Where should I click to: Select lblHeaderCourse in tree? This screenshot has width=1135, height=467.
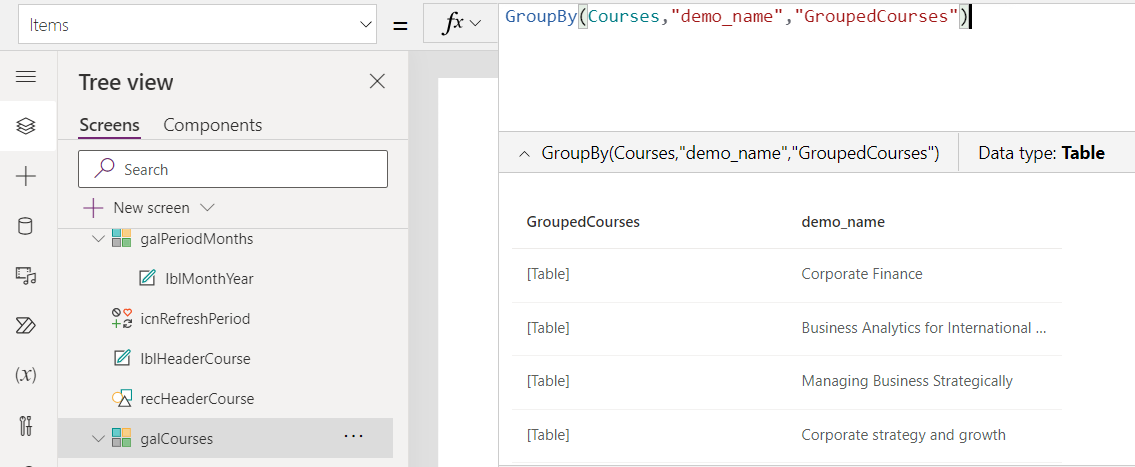195,358
